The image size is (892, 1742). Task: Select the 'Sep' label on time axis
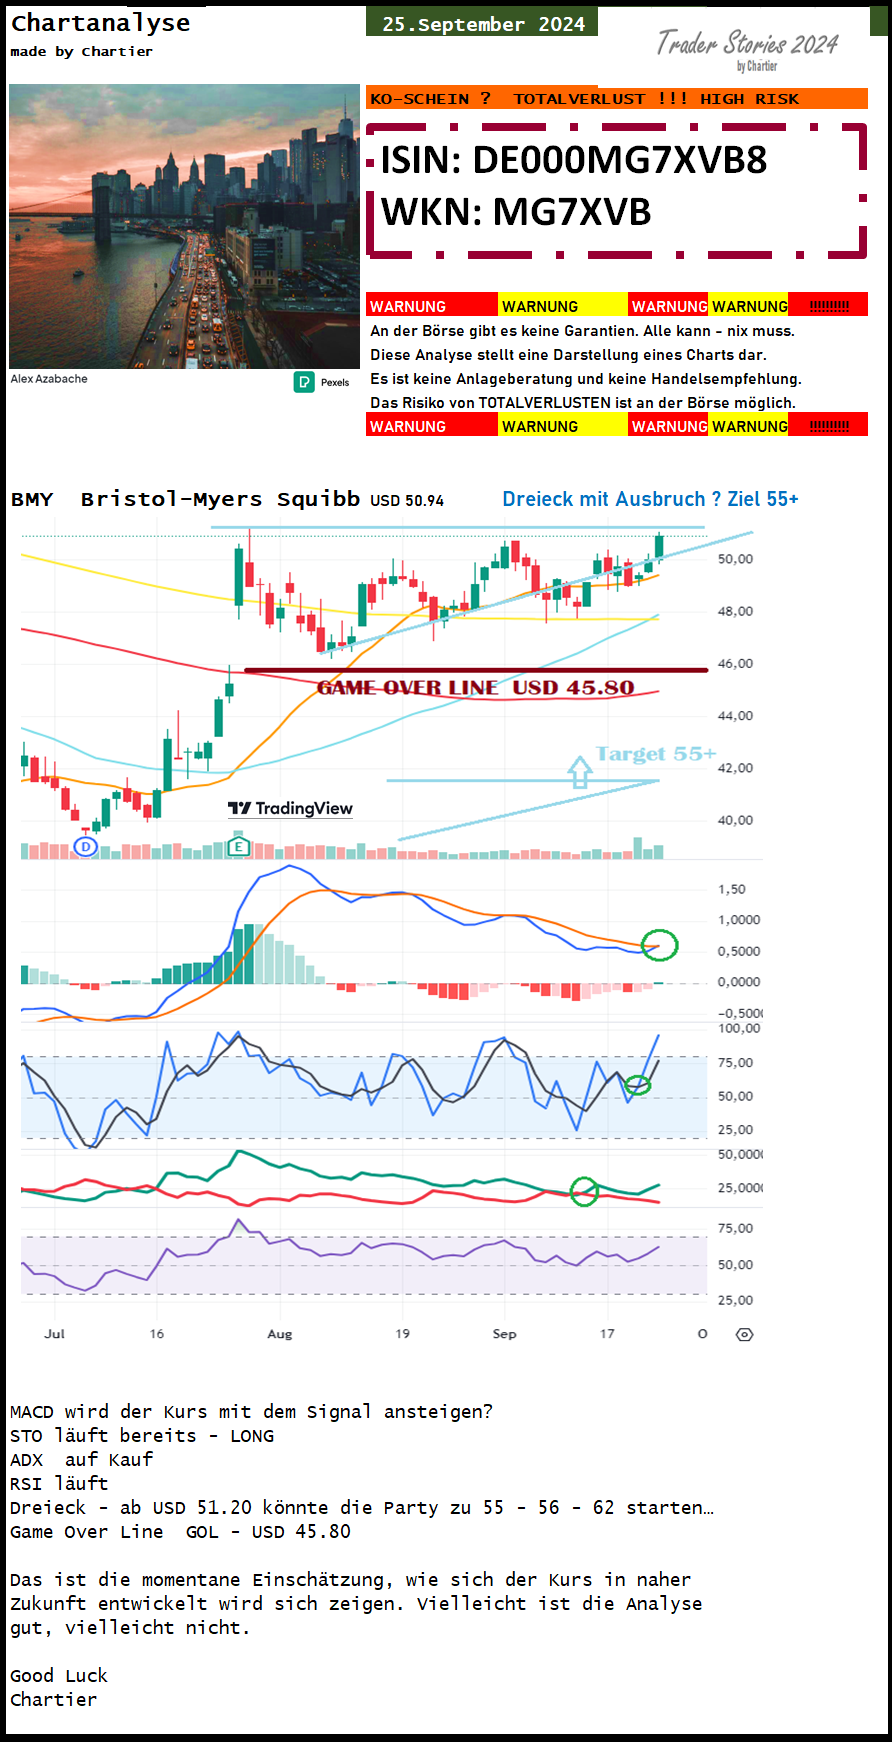pyautogui.click(x=504, y=1334)
